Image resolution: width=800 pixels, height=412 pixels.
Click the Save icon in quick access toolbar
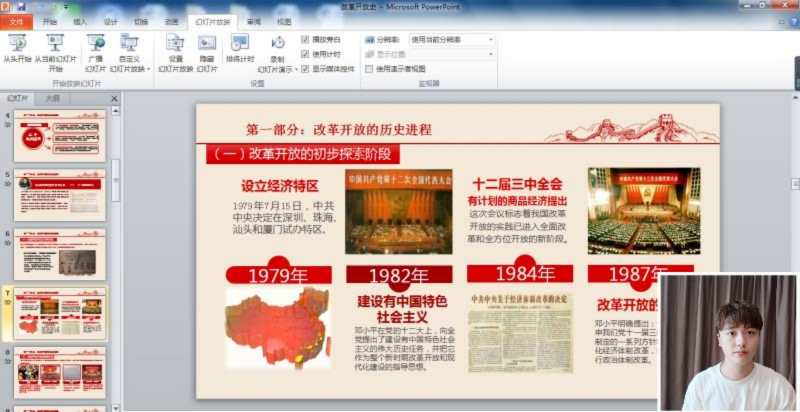coord(21,7)
